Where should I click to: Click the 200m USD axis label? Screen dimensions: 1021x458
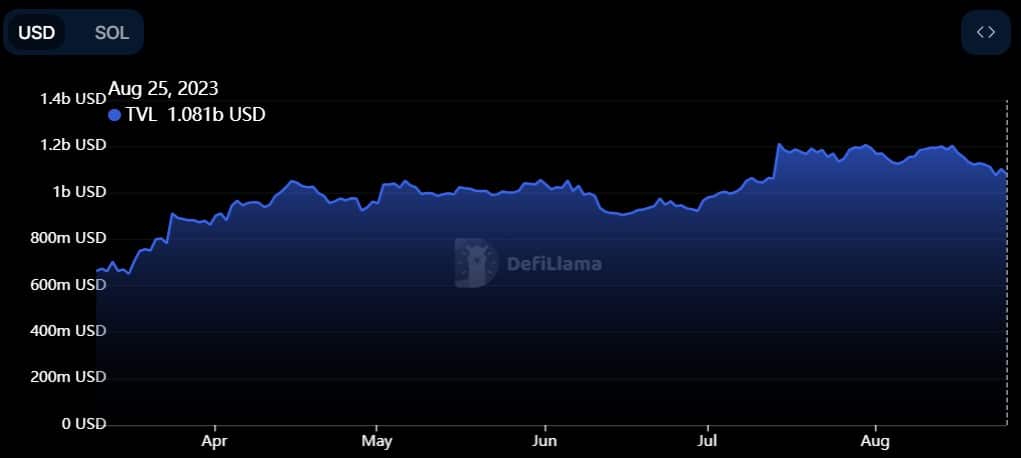69,378
